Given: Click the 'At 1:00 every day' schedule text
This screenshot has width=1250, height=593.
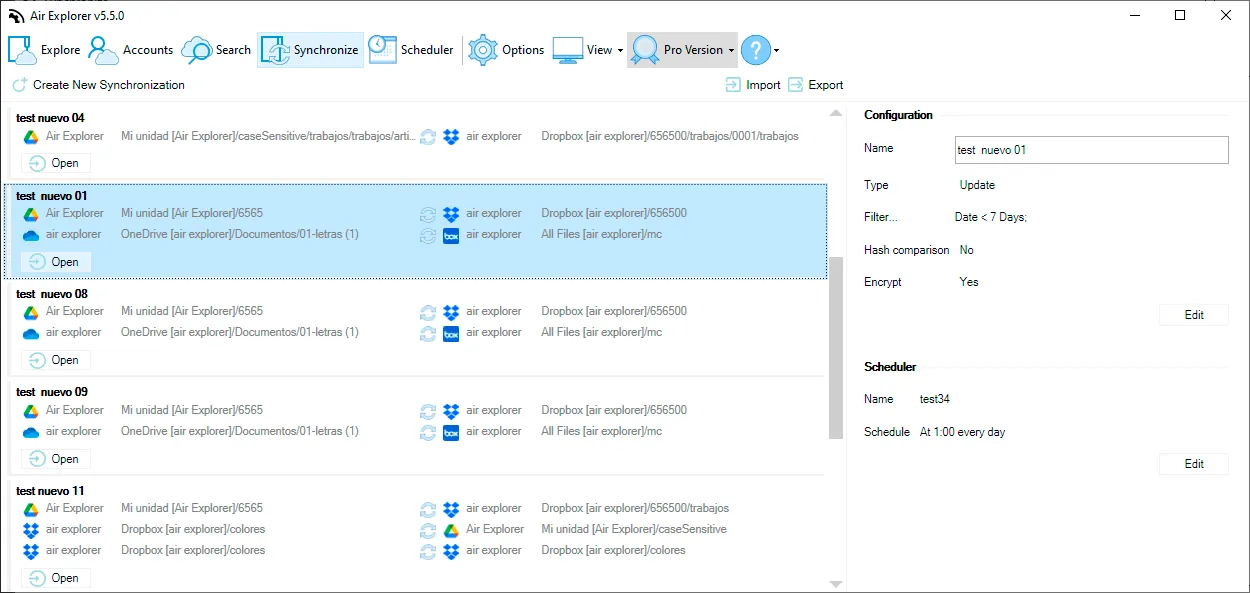Looking at the screenshot, I should click(963, 432).
